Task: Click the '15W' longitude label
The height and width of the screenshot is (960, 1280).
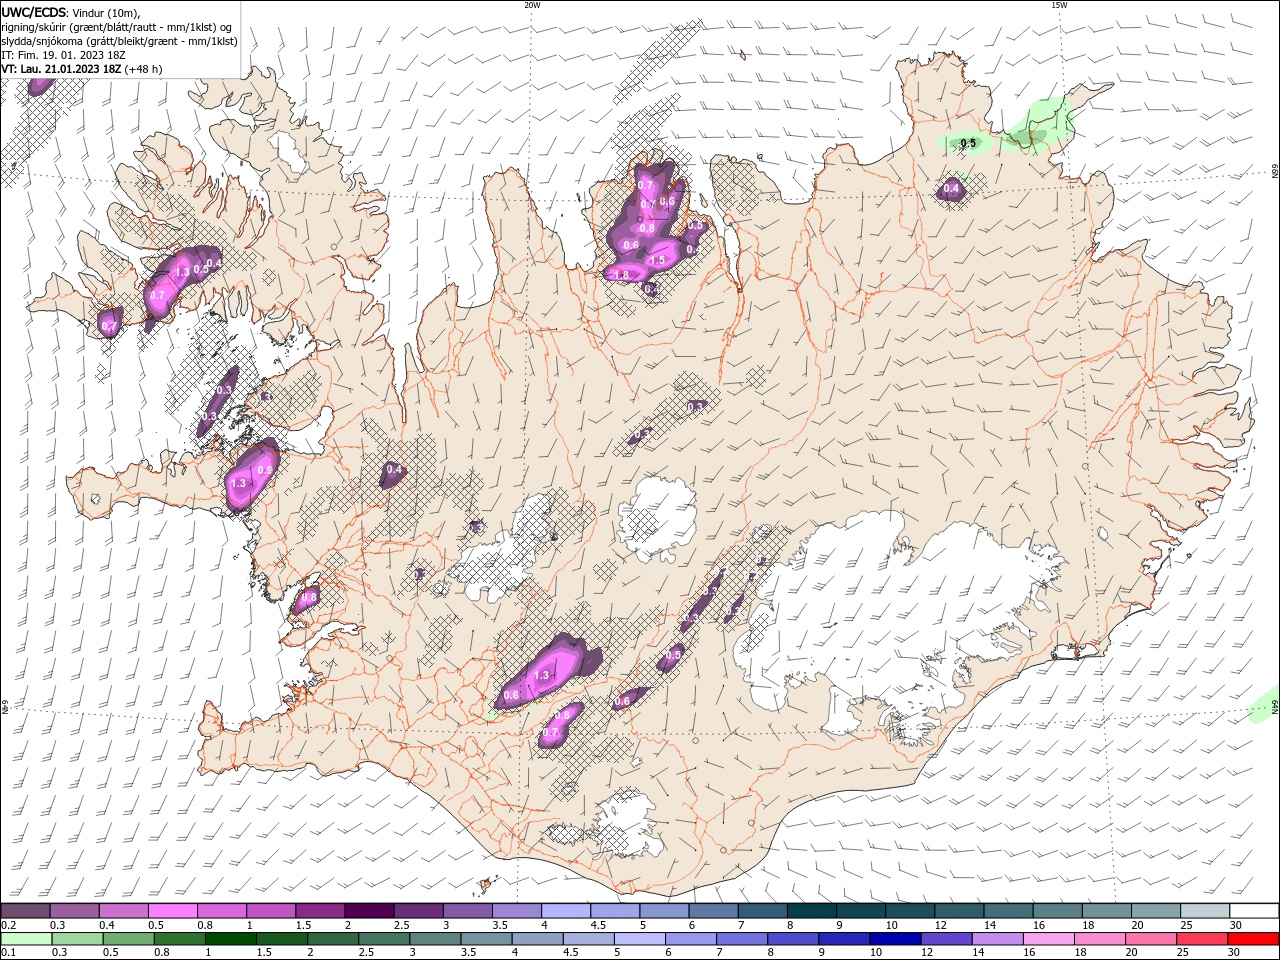Action: [1059, 5]
